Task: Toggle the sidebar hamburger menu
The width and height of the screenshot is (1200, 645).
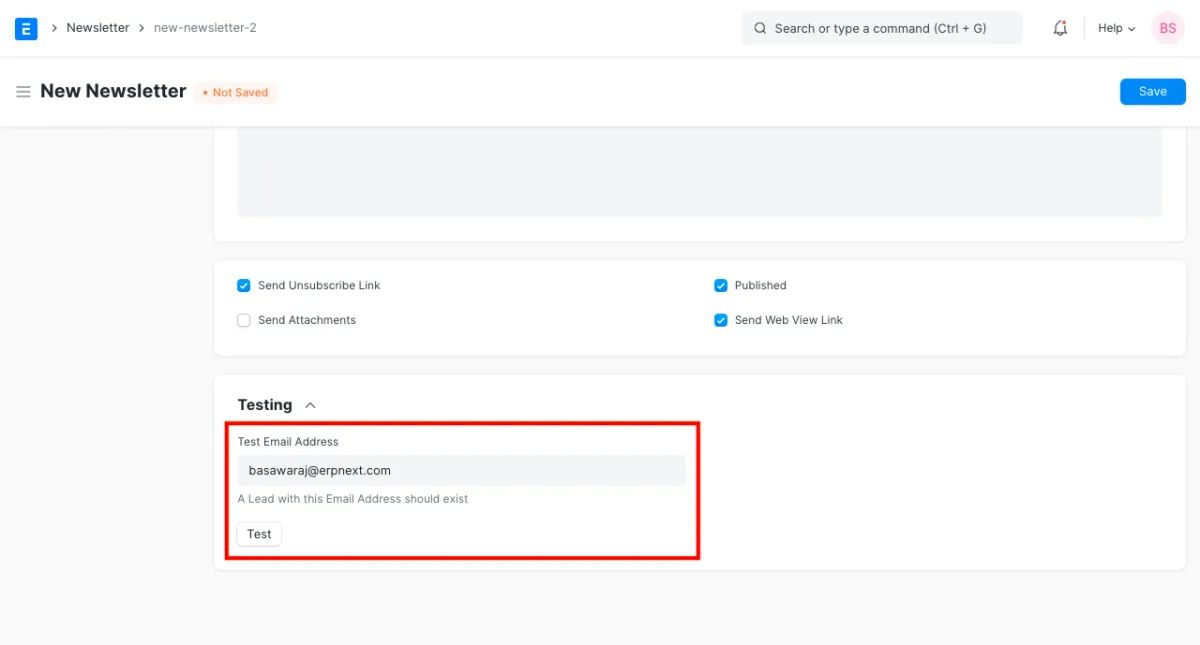Action: click(x=23, y=92)
